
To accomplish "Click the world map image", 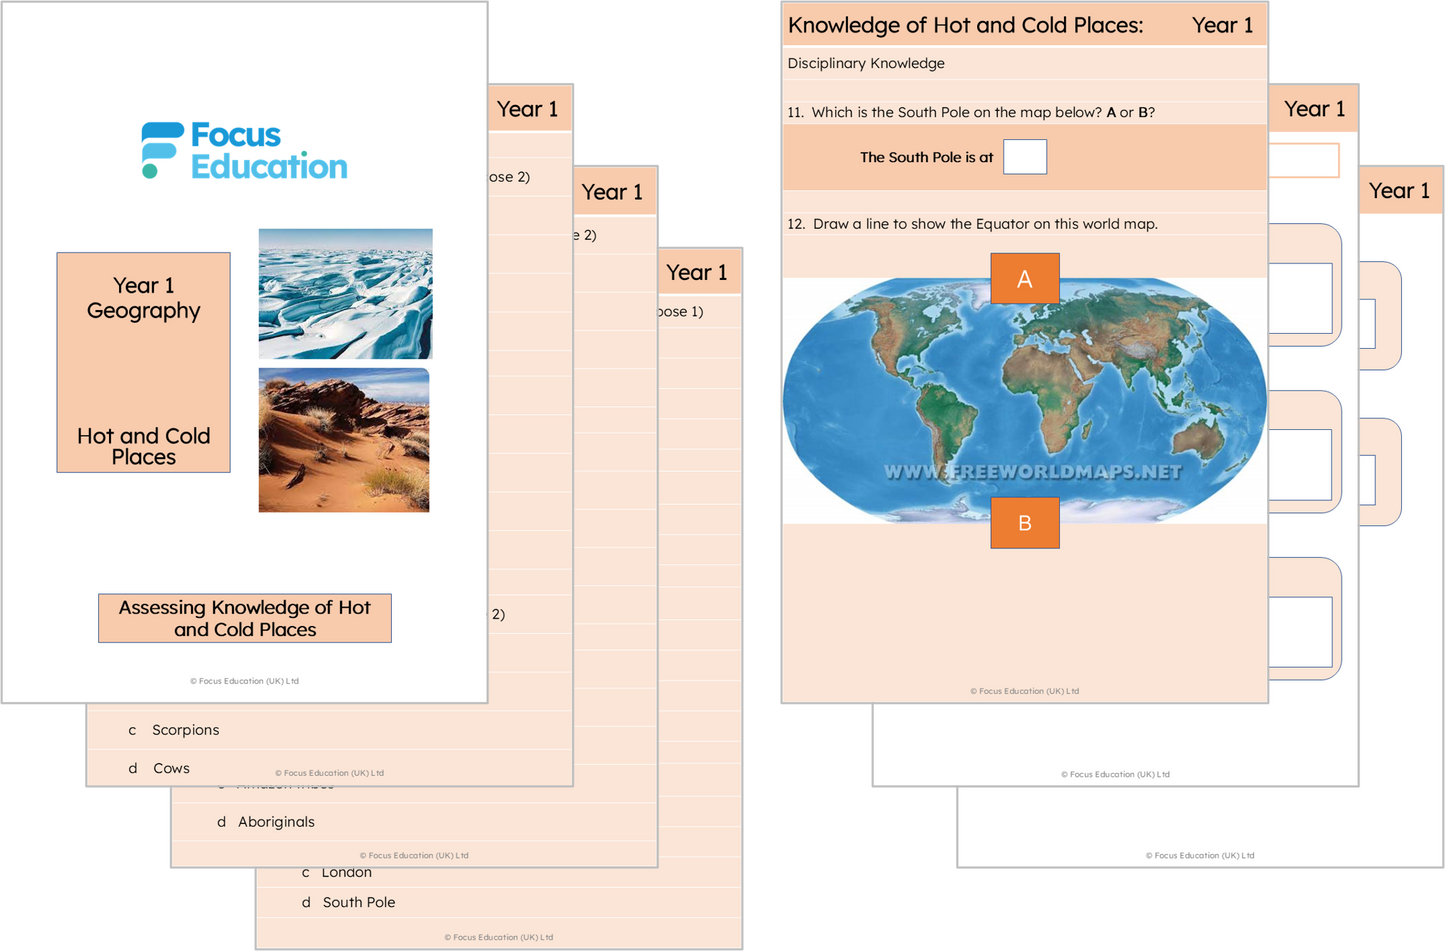I will click(x=1024, y=400).
